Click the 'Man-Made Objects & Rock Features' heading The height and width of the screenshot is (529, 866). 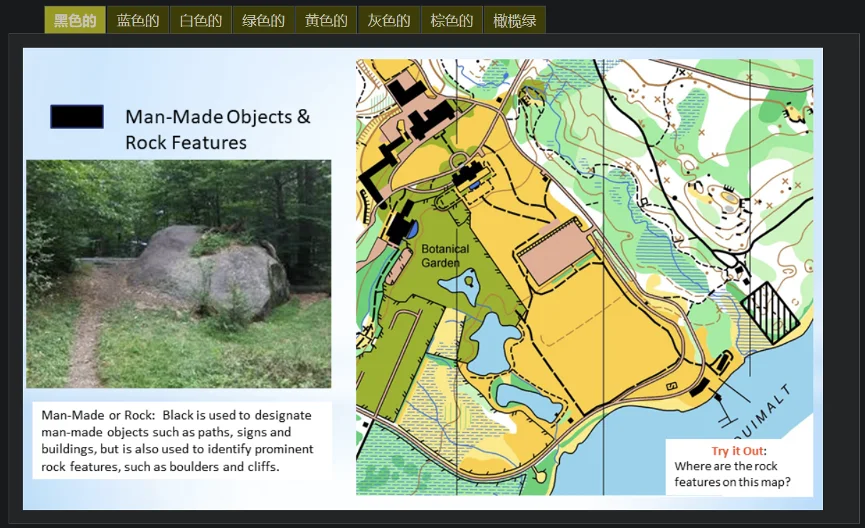click(x=218, y=129)
